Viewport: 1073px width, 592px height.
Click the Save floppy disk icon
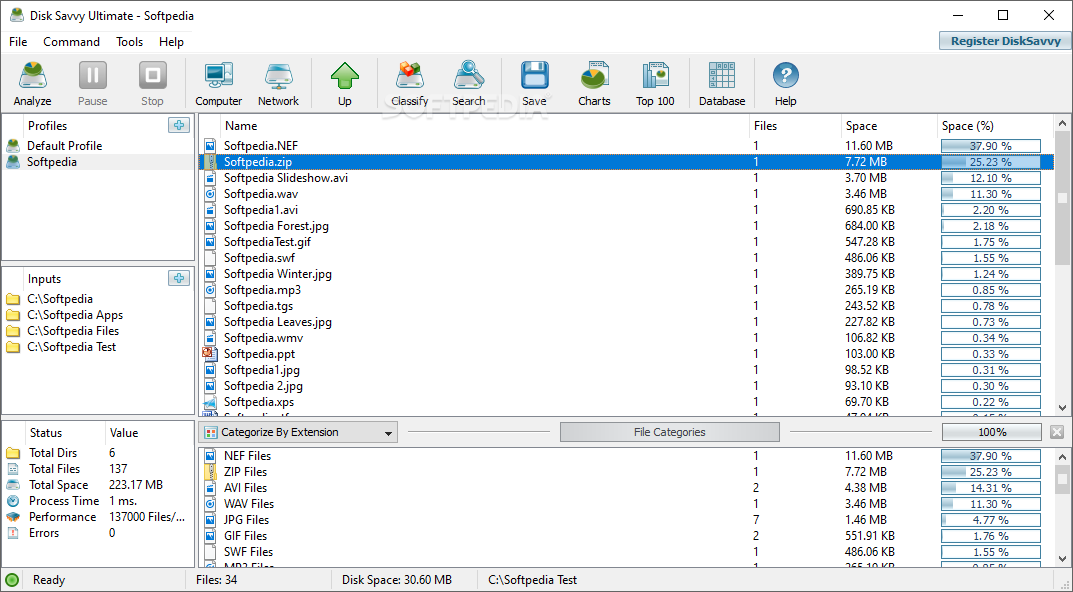point(534,75)
